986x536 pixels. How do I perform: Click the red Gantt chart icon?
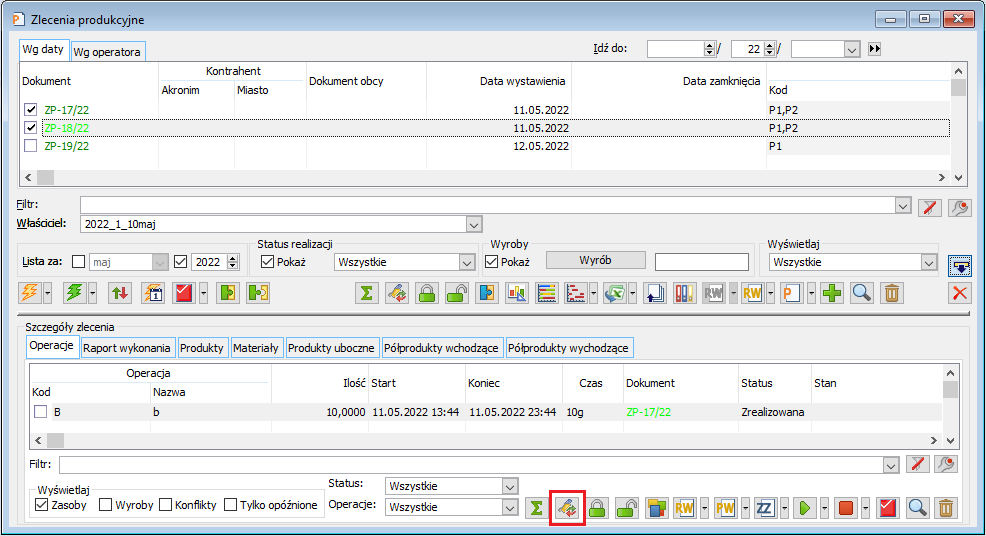[576, 293]
